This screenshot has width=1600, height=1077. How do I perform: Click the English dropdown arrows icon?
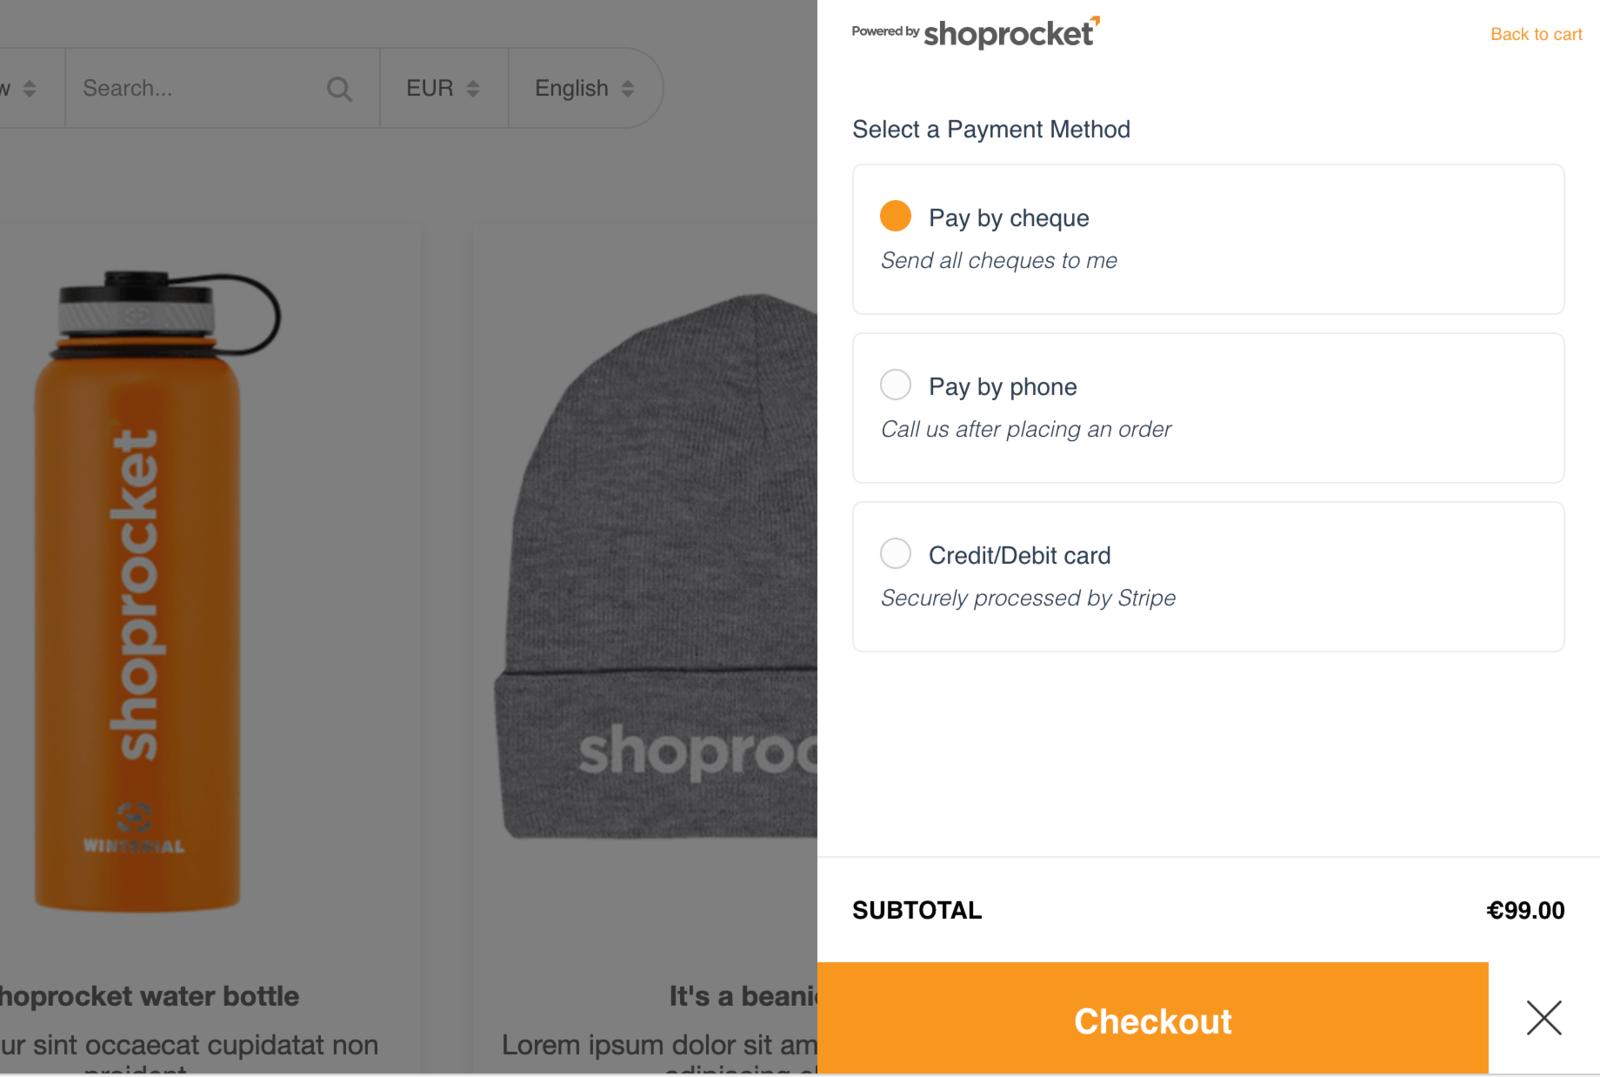(628, 88)
